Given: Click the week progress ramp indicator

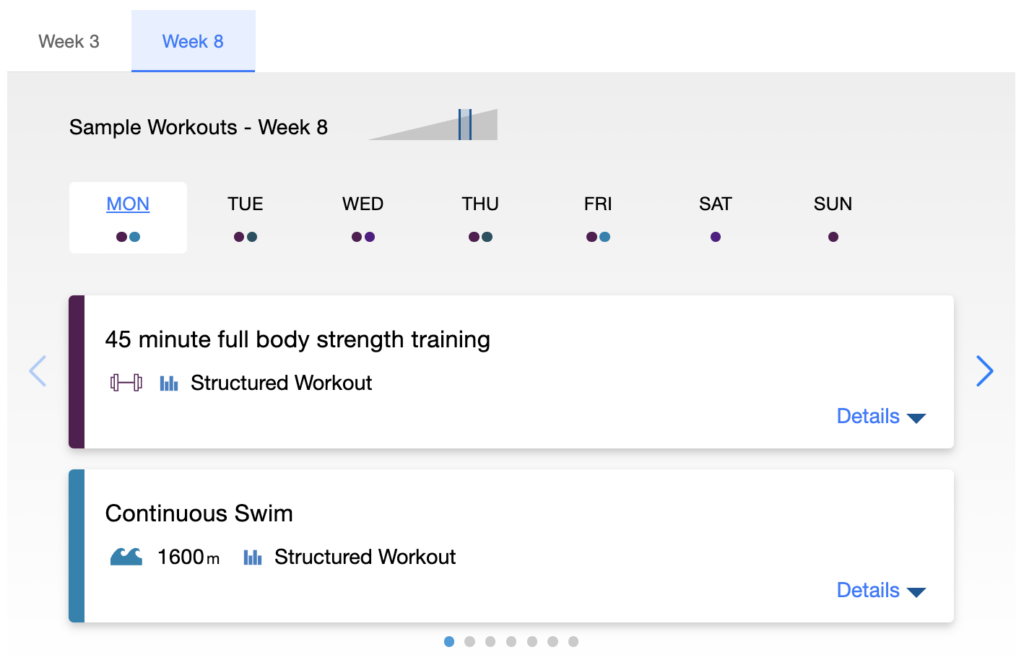Looking at the screenshot, I should pyautogui.click(x=435, y=126).
